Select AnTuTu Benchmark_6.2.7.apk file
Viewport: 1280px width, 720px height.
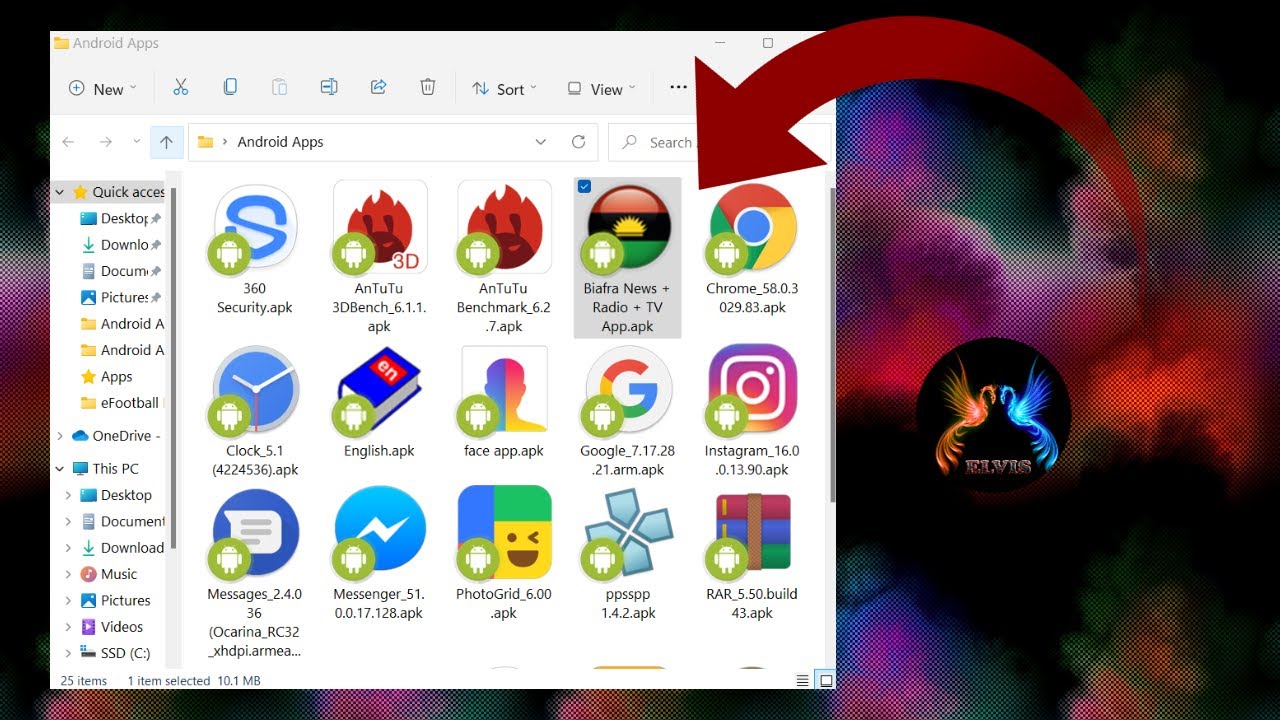pos(504,258)
